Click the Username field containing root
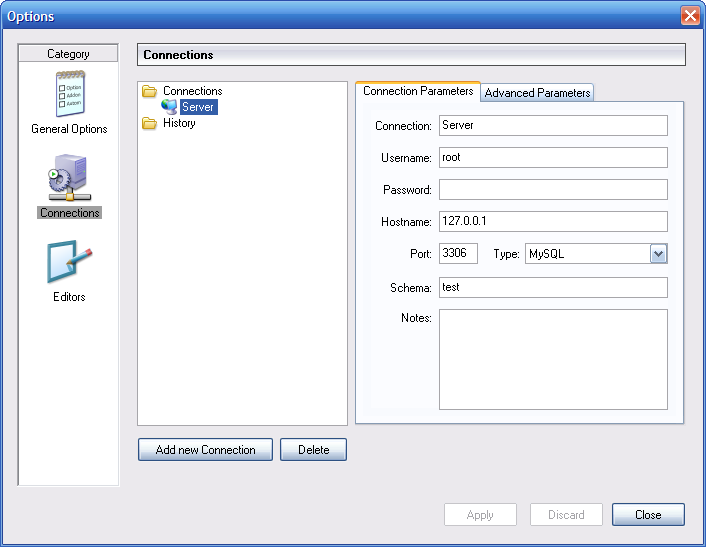This screenshot has width=706, height=547. pos(553,158)
